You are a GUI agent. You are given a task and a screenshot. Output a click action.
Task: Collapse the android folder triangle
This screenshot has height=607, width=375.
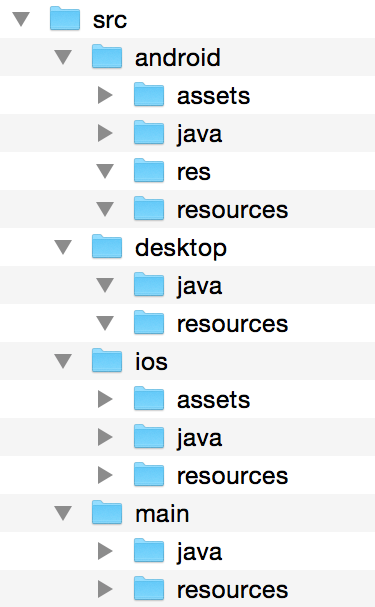click(x=63, y=57)
